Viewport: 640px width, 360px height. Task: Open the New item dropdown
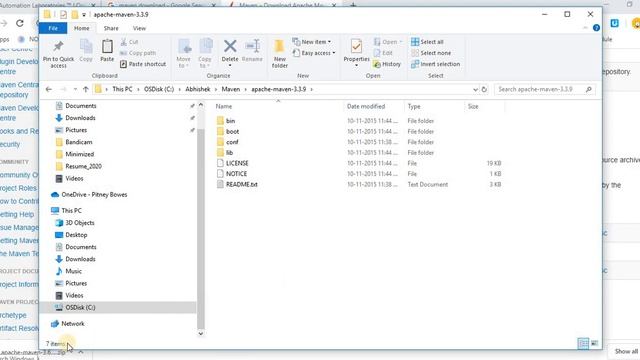pyautogui.click(x=312, y=42)
